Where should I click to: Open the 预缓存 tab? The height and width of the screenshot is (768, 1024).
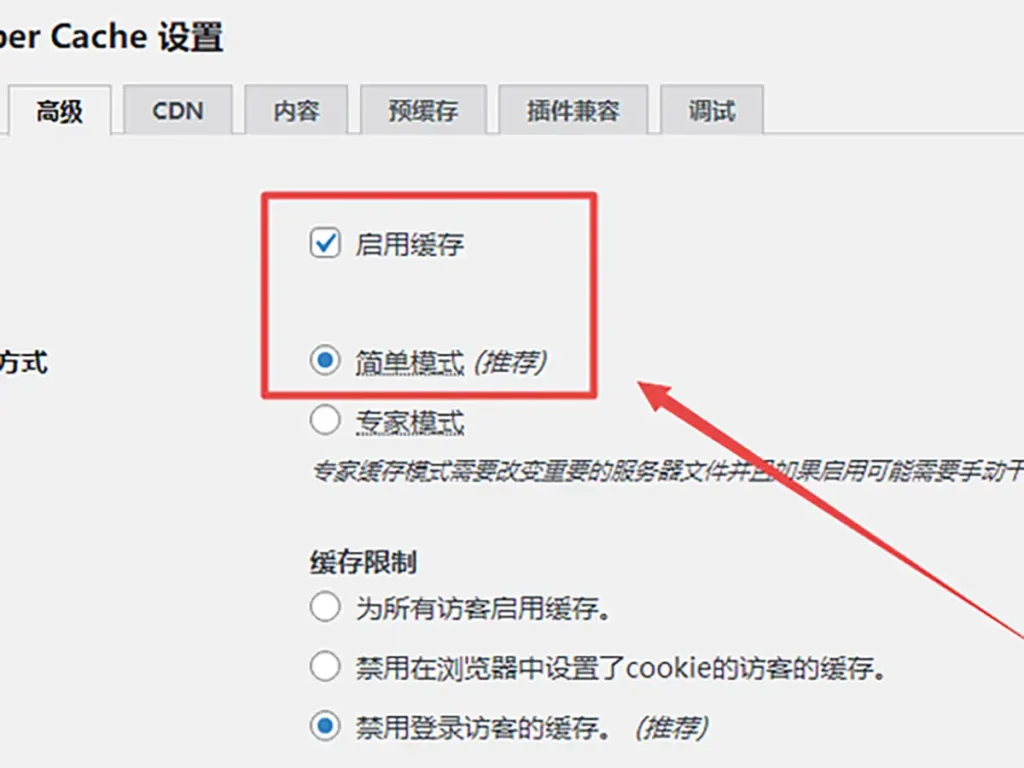pyautogui.click(x=423, y=110)
